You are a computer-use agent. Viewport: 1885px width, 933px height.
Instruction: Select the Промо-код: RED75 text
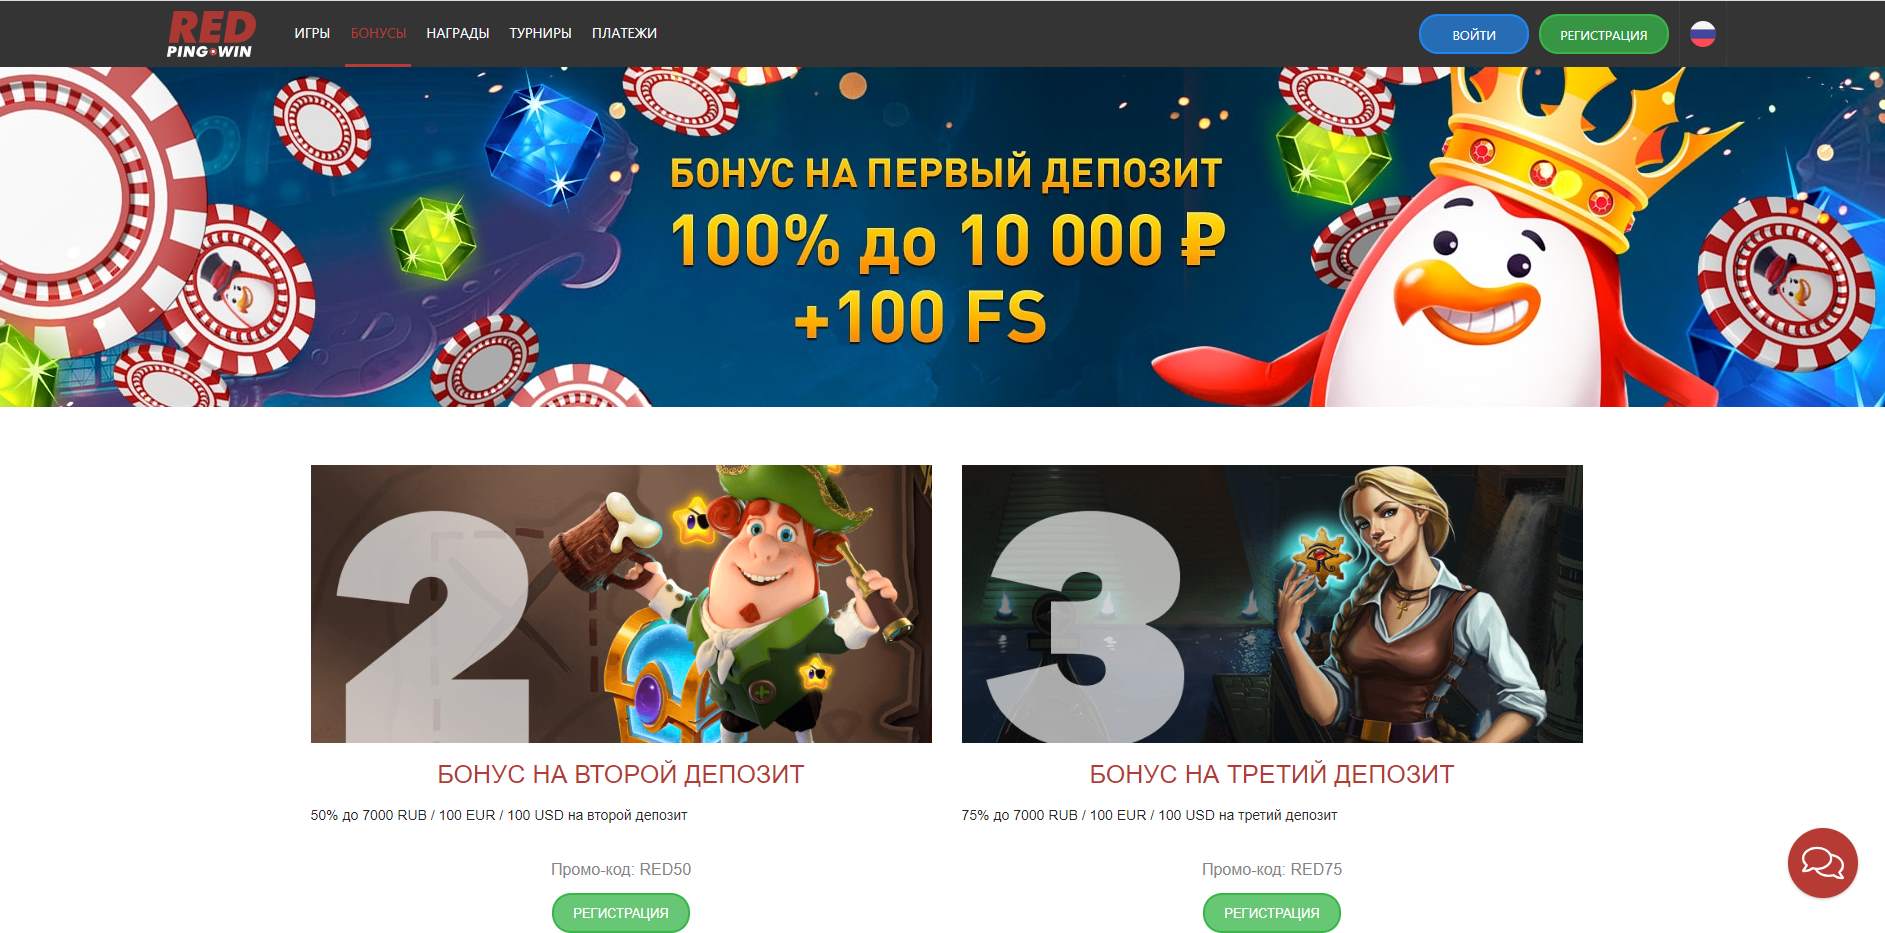pos(1272,870)
